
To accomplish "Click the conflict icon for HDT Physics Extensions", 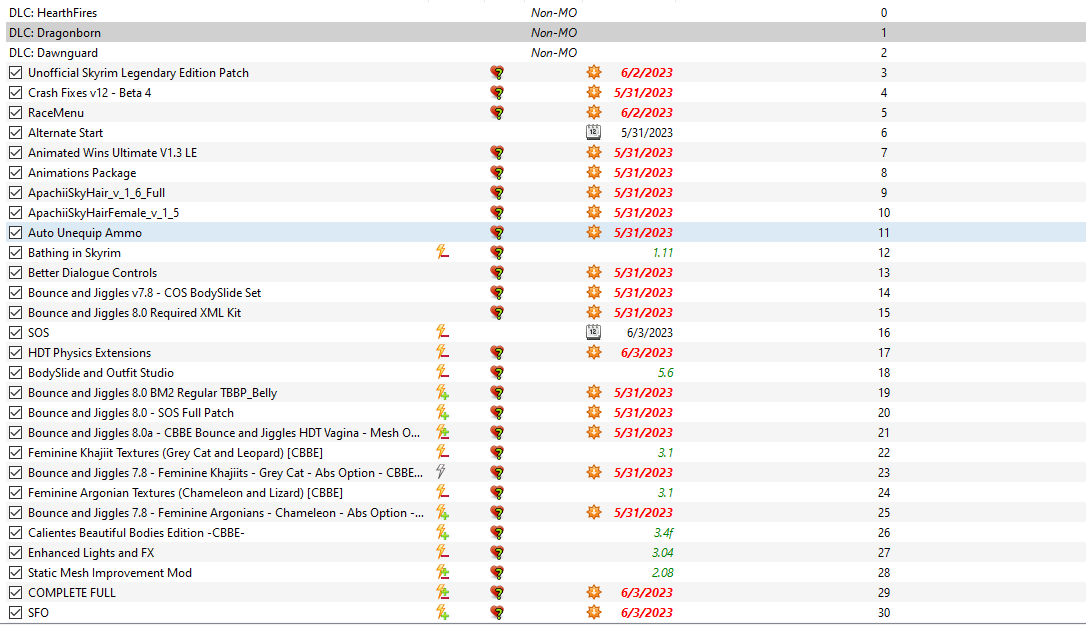I will pos(442,353).
